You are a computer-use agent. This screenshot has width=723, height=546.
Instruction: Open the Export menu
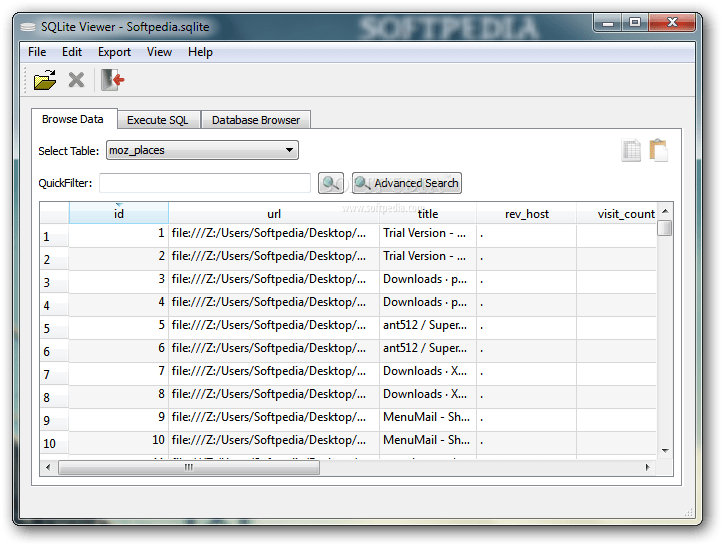(114, 52)
